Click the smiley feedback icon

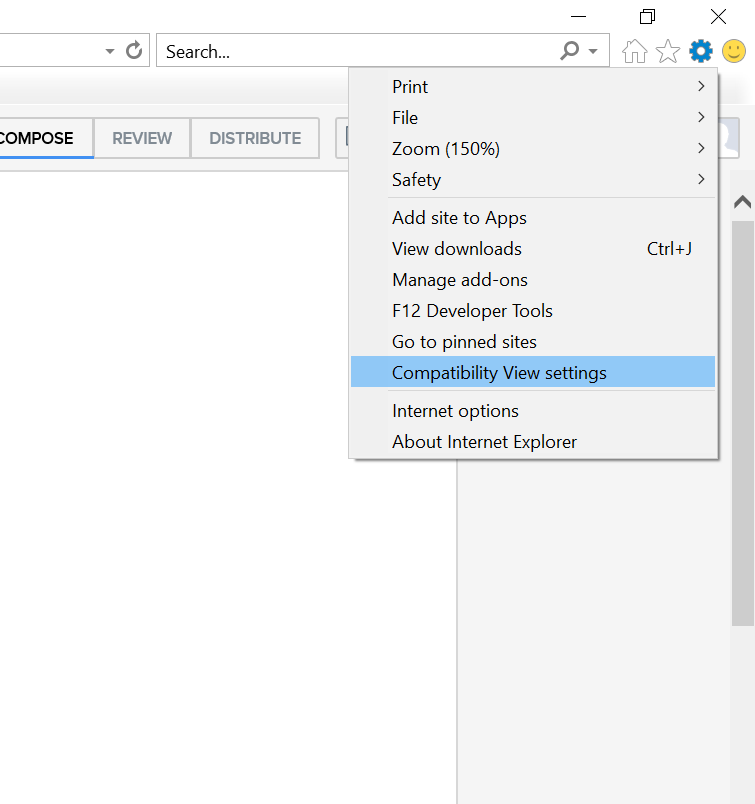(x=733, y=51)
